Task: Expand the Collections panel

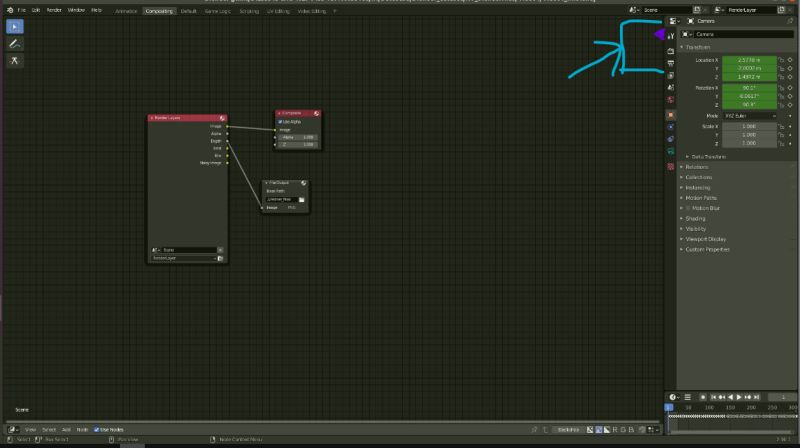Action: (698, 177)
